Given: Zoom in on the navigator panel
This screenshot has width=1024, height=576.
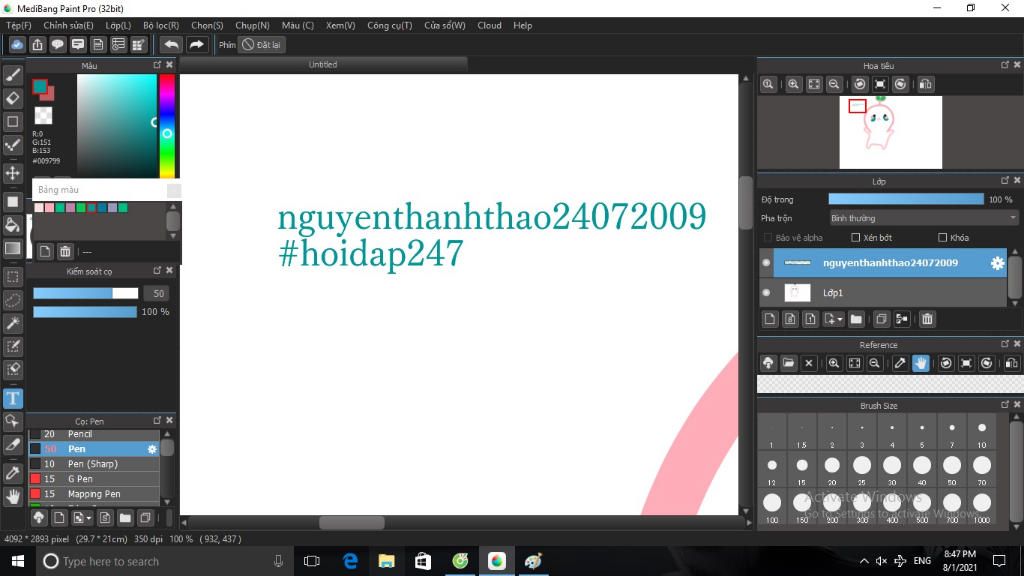Looking at the screenshot, I should [793, 84].
